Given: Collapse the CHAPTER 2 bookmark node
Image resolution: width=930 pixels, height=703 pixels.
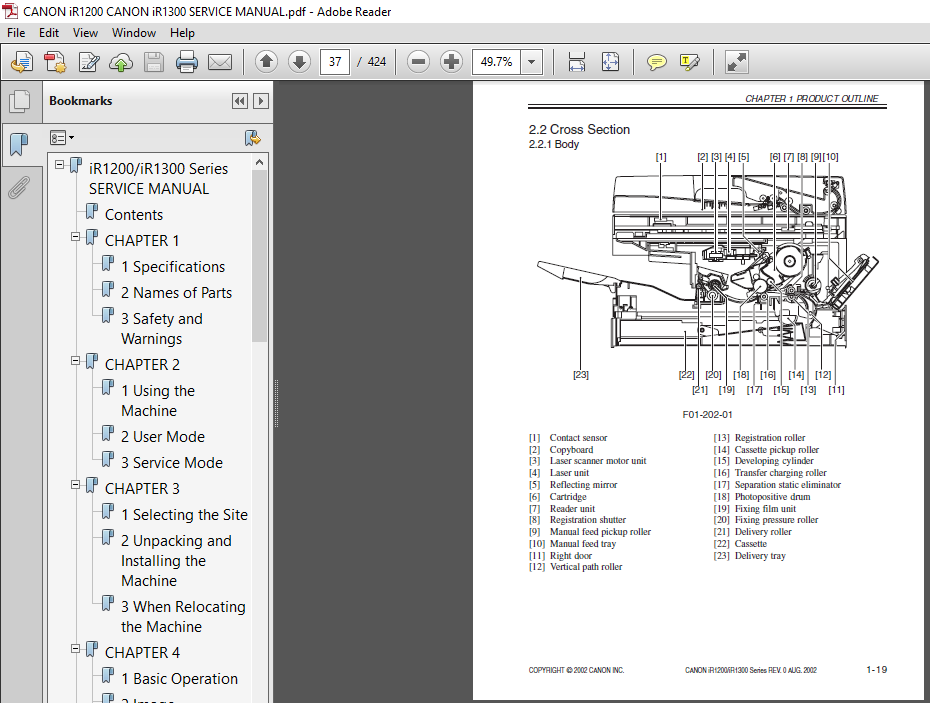Looking at the screenshot, I should point(75,361).
